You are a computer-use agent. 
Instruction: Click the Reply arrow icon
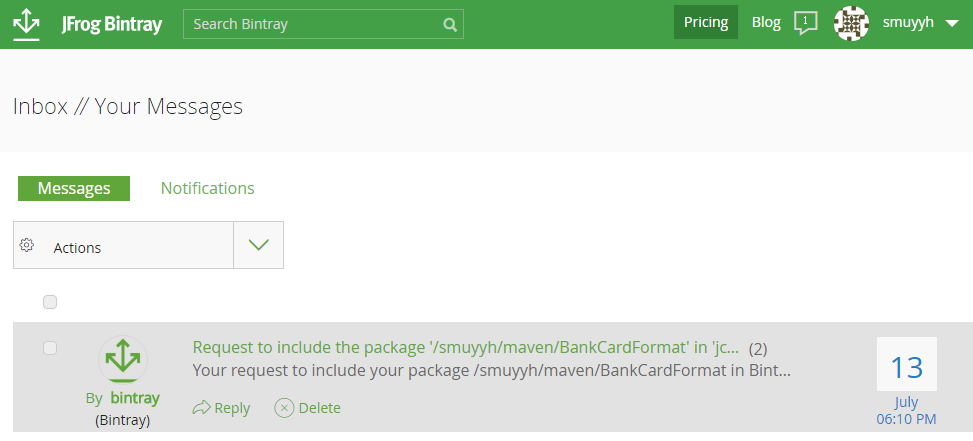(201, 408)
